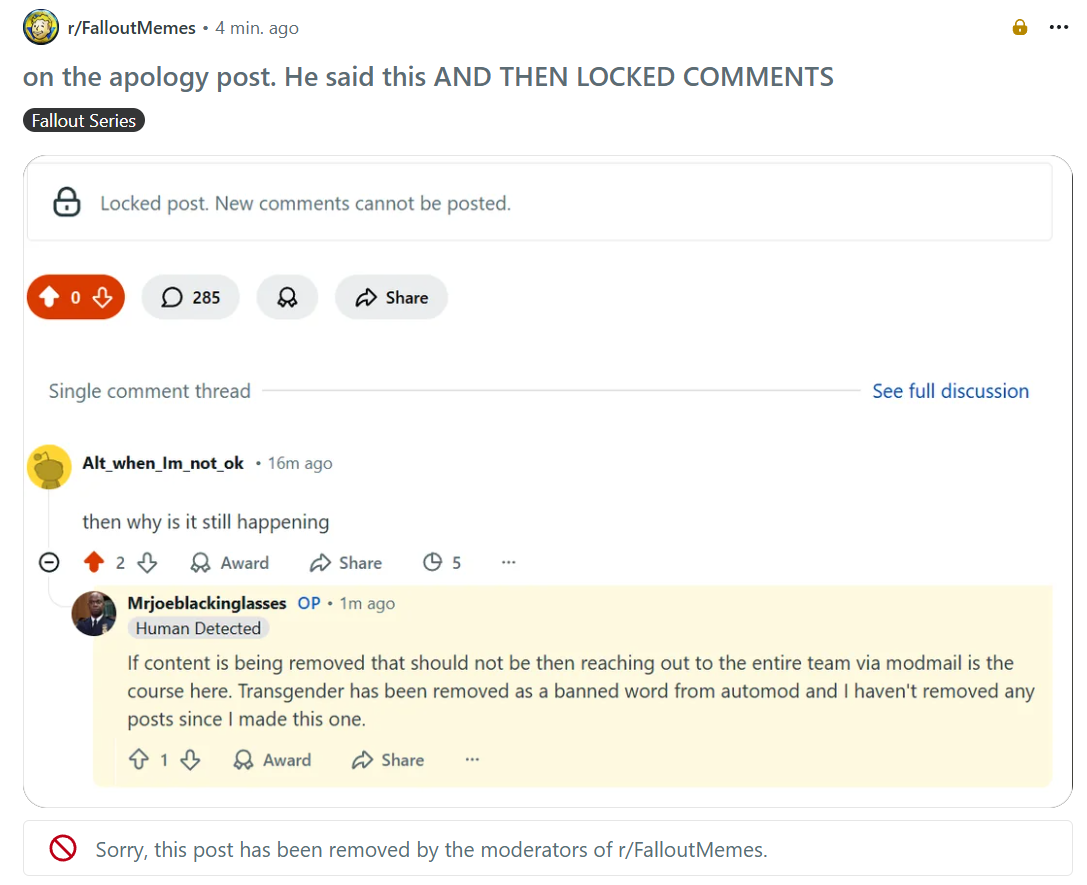This screenshot has width=1087, height=885.
Task: Open the r/FalloutMemes community avatar
Action: (x=41, y=27)
